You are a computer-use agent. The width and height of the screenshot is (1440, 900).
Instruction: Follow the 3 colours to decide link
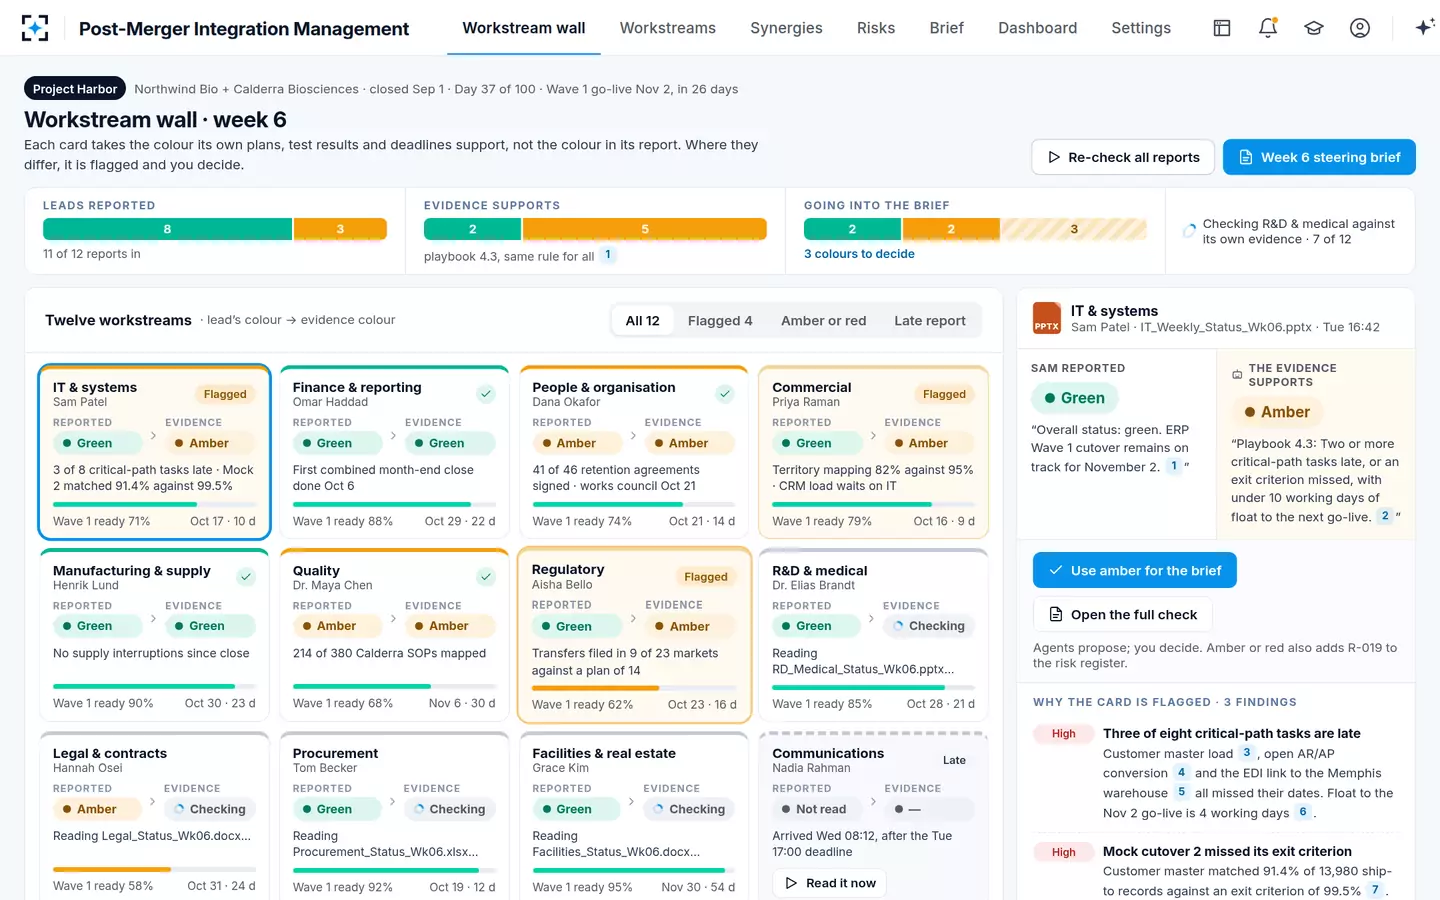pyautogui.click(x=859, y=254)
